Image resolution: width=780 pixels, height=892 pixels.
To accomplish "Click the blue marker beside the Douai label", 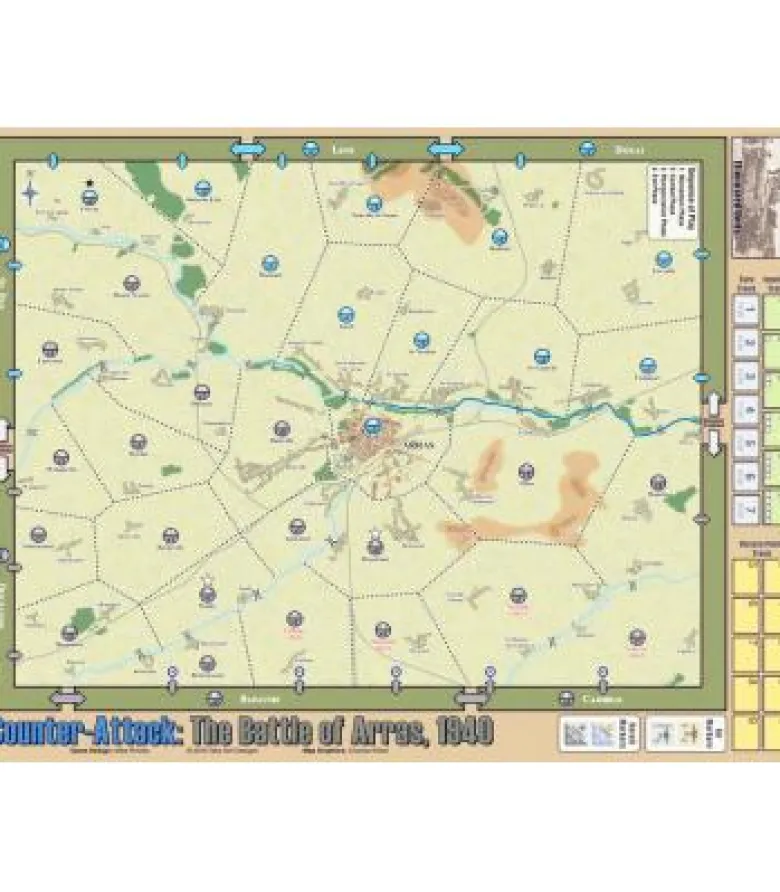I will click(588, 149).
